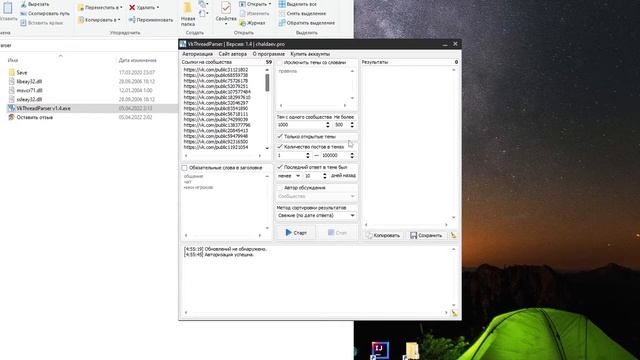Click the down arrow of the links list scrollbar
Viewport: 640px width, 360px height.
tap(267, 148)
